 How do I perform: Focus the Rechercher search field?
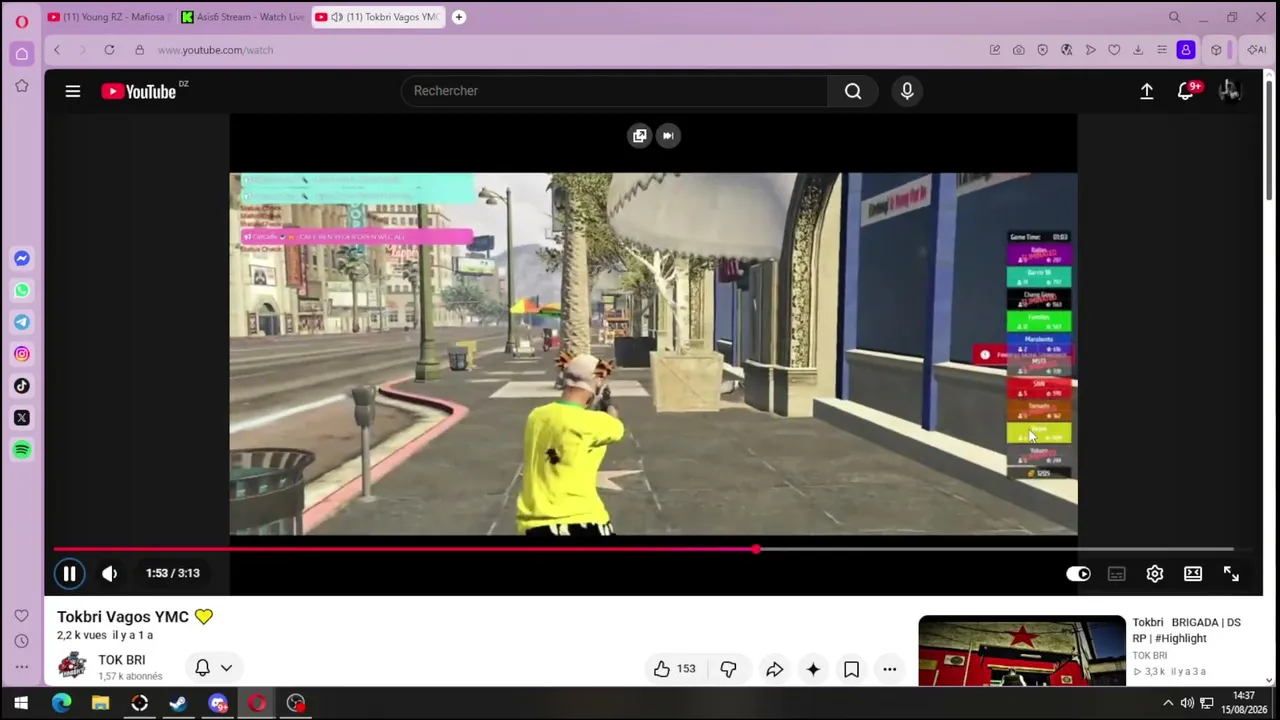click(614, 91)
